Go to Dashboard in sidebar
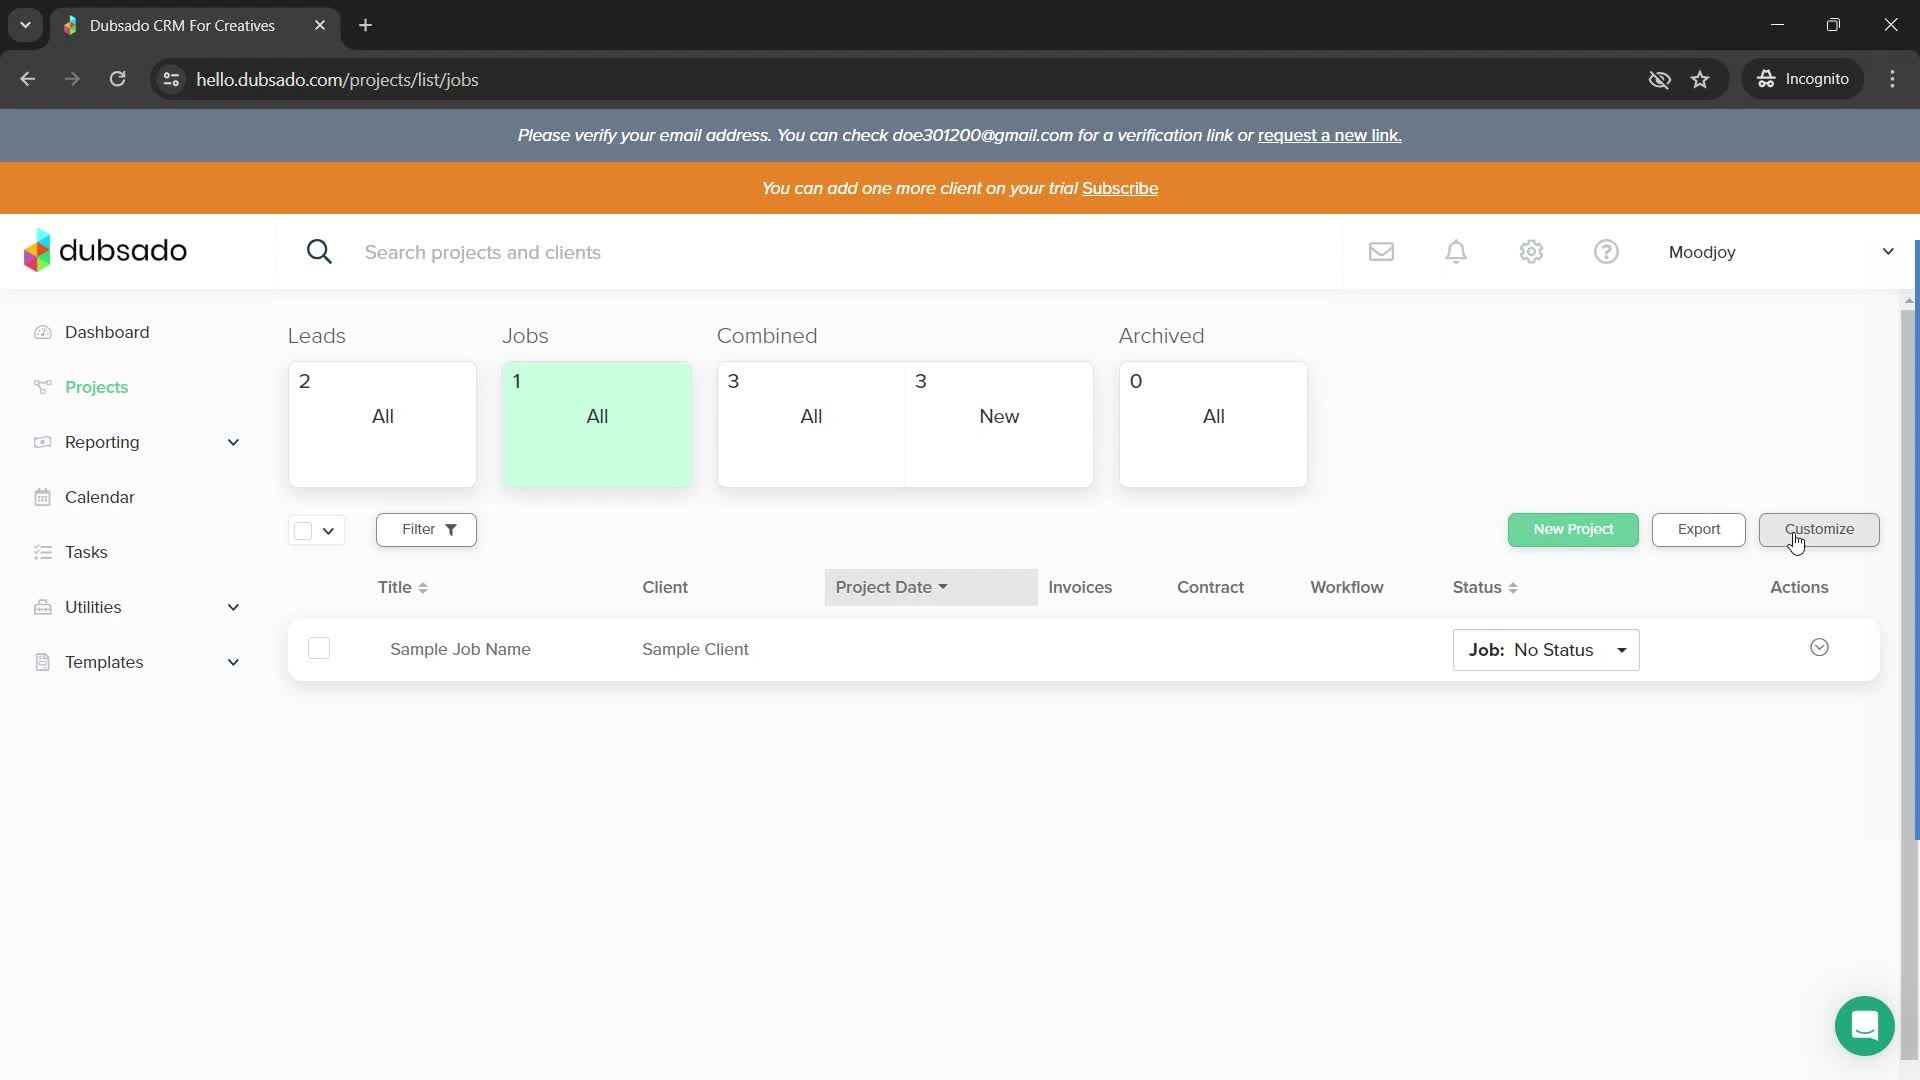Viewport: 1920px width, 1080px height. 107,332
